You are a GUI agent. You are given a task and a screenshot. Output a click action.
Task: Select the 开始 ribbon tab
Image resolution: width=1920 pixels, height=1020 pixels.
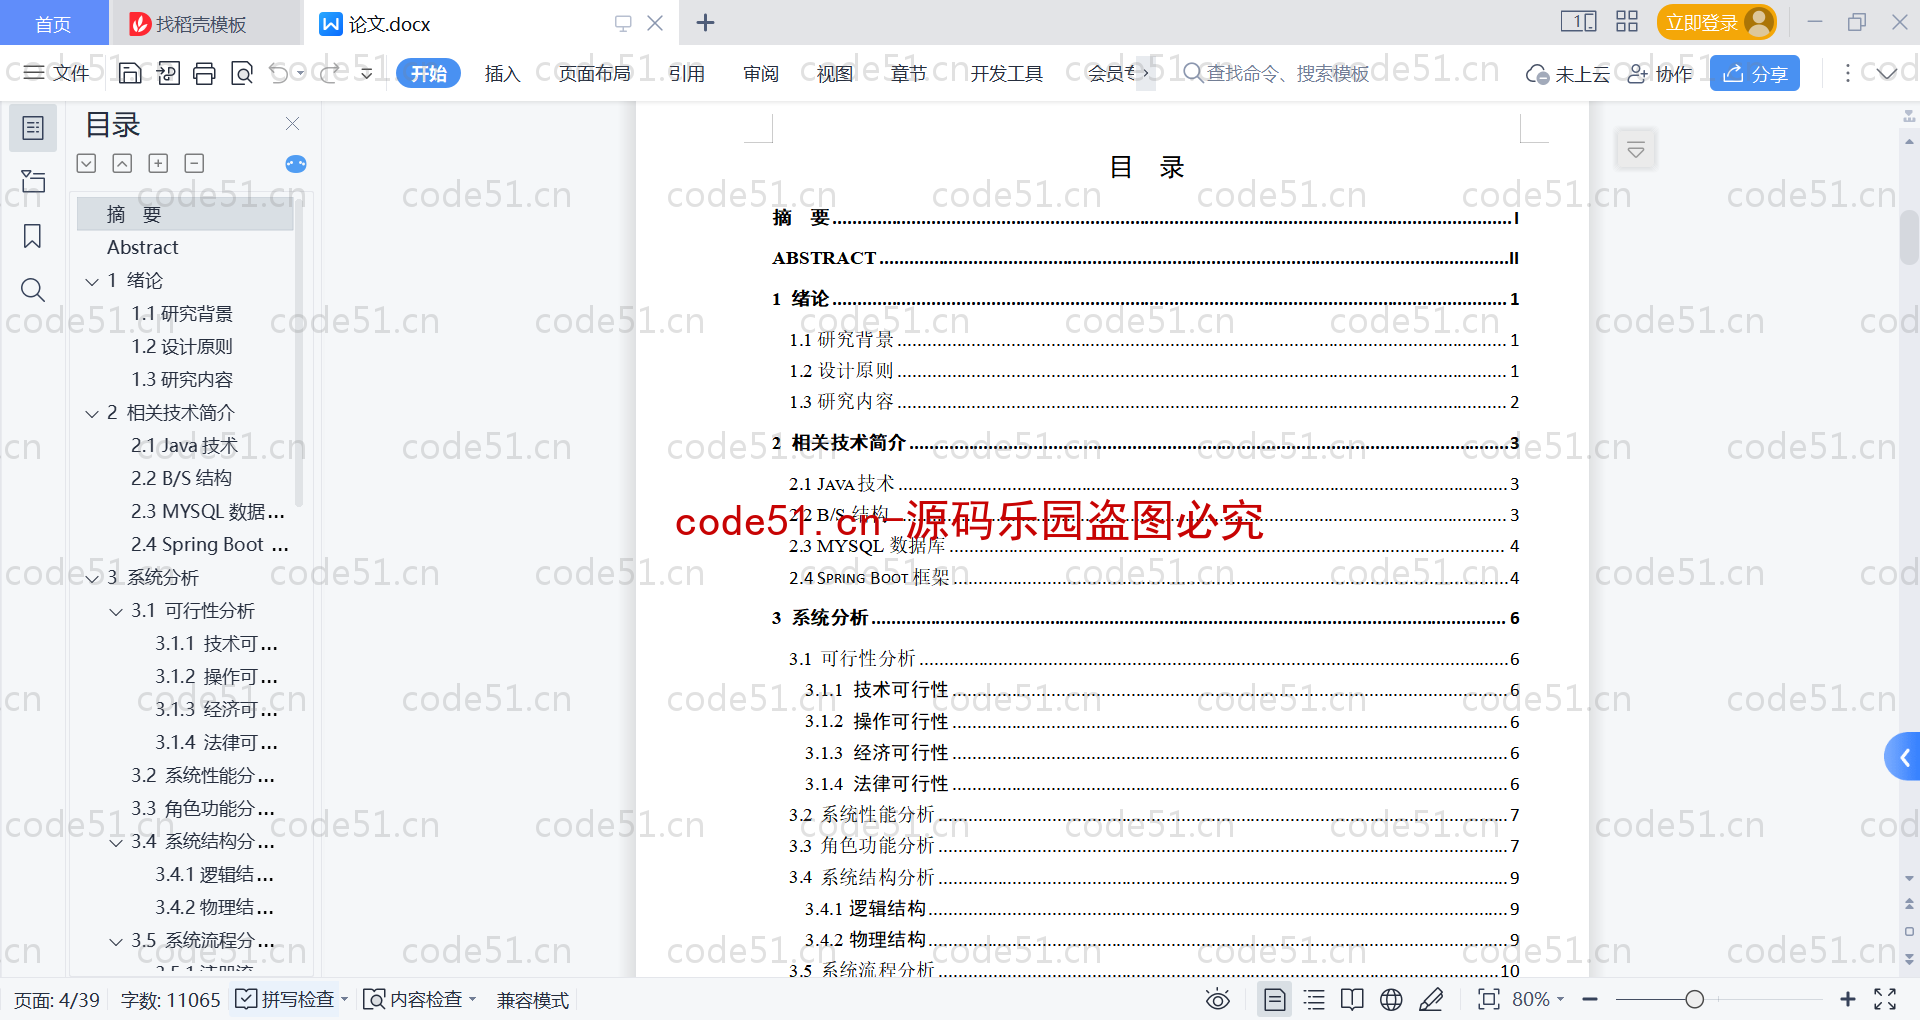tap(428, 73)
